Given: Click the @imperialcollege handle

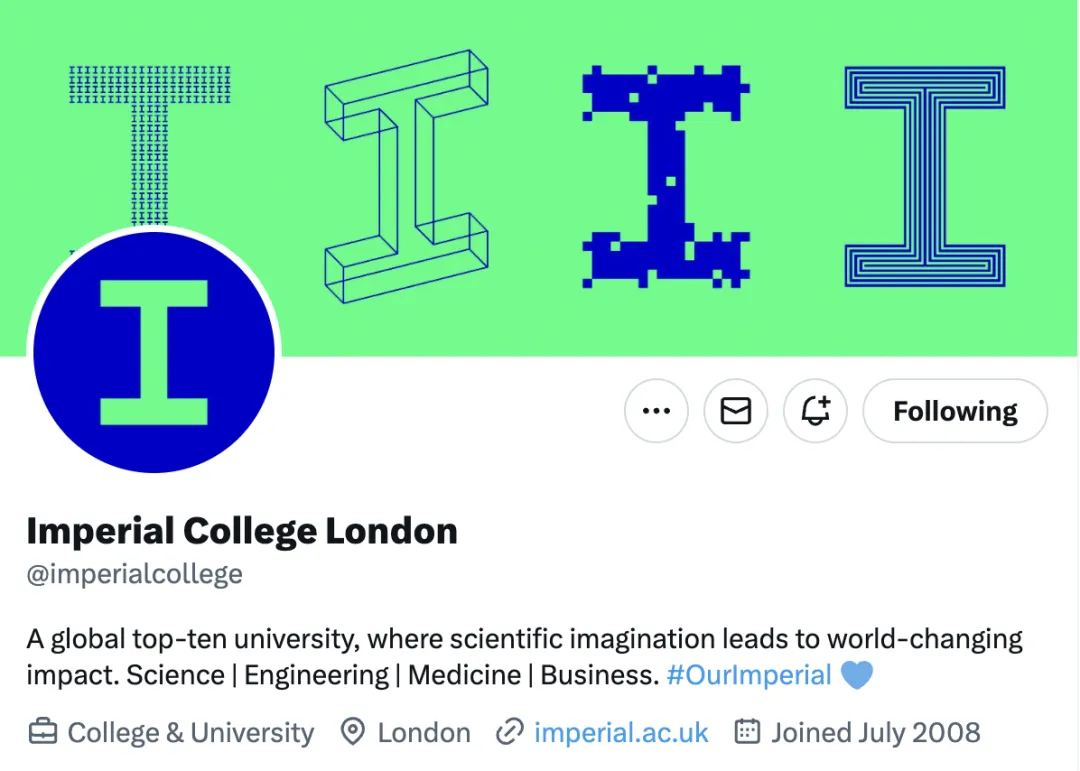Looking at the screenshot, I should [134, 575].
